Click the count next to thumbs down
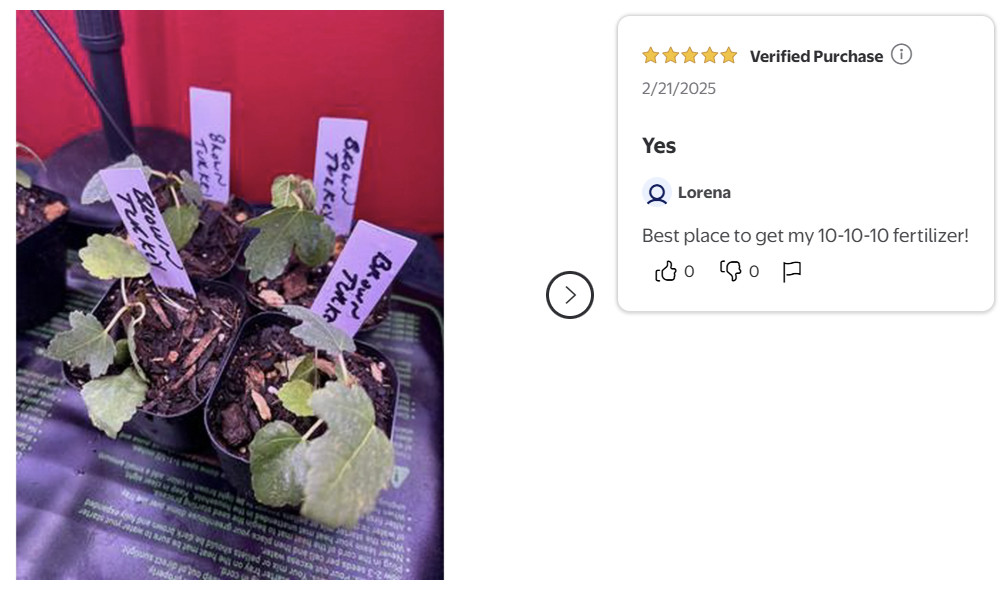1001x600 pixels. [x=754, y=271]
